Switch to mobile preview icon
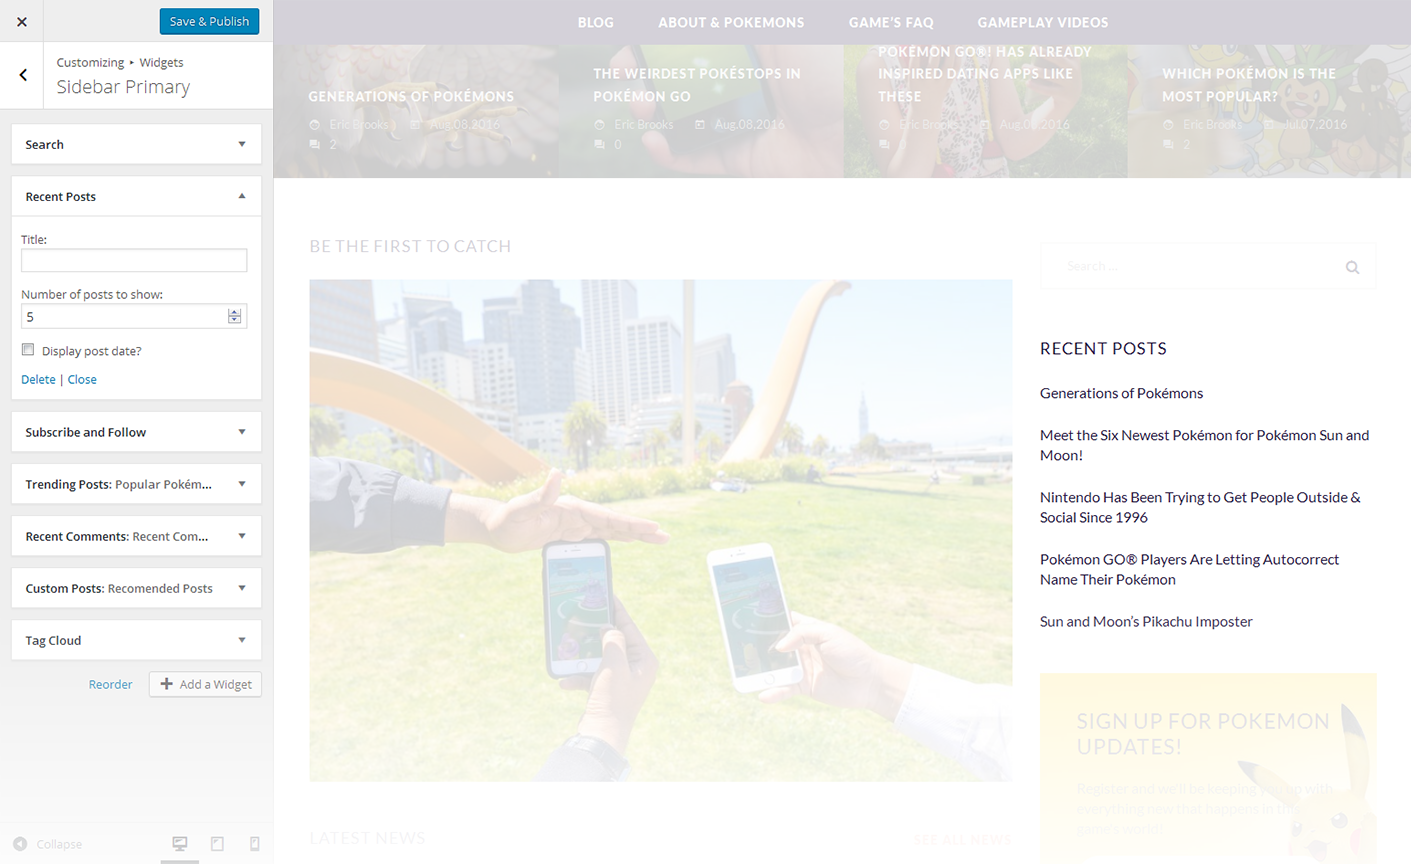The height and width of the screenshot is (864, 1411). tap(254, 844)
